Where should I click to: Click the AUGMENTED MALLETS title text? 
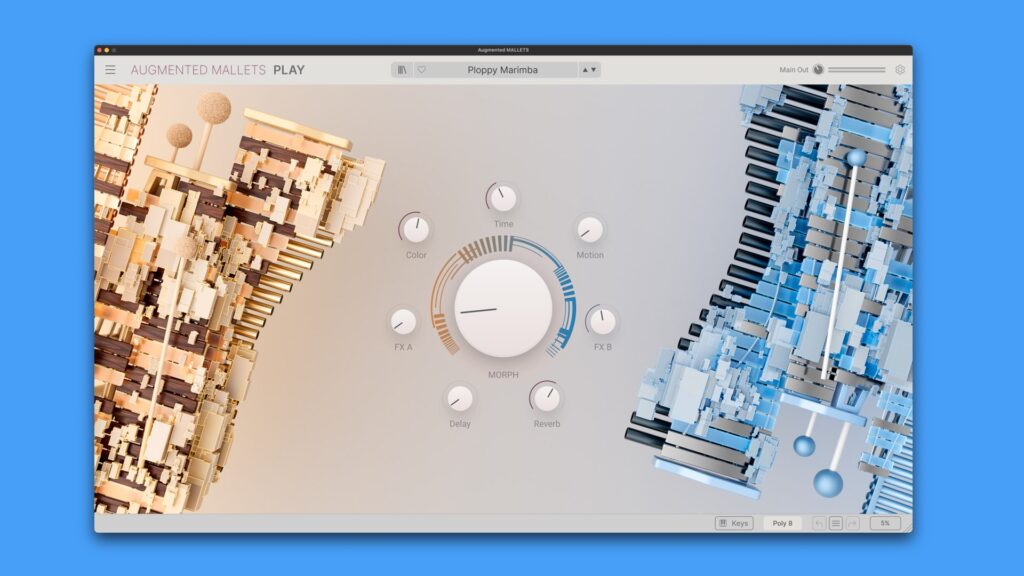pyautogui.click(x=198, y=70)
